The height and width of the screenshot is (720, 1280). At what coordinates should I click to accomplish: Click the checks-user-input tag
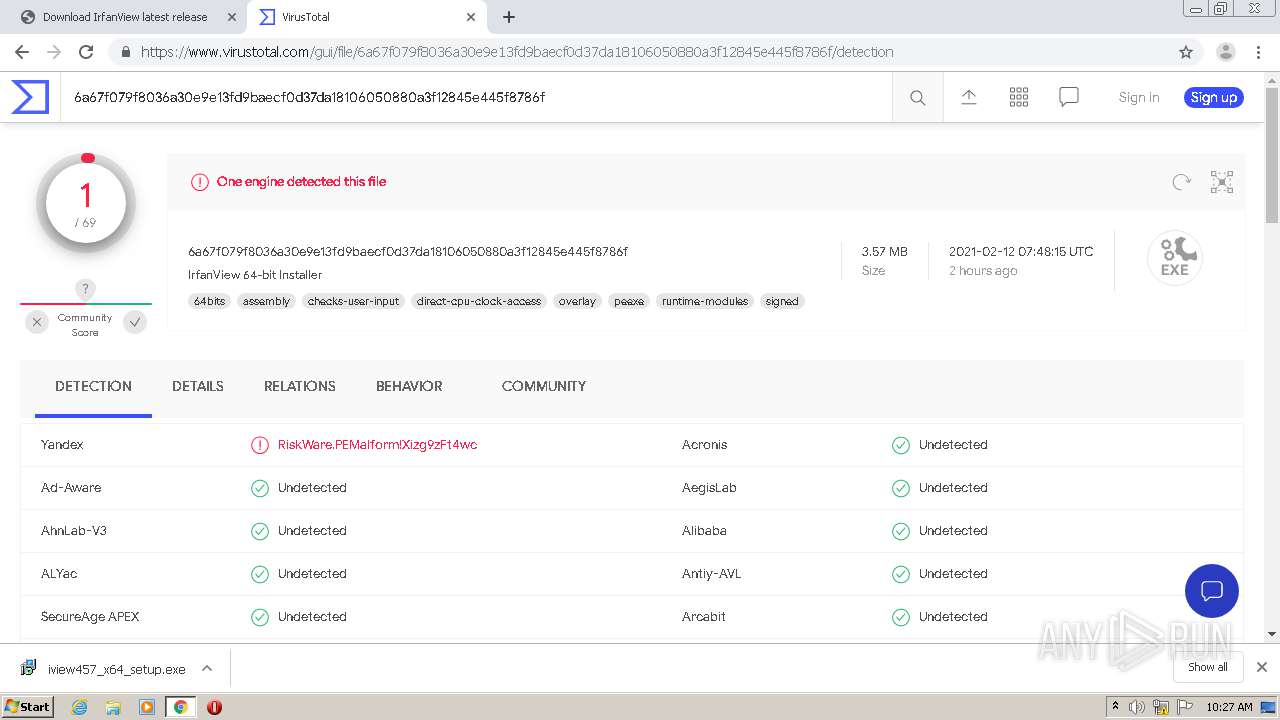[x=353, y=301]
